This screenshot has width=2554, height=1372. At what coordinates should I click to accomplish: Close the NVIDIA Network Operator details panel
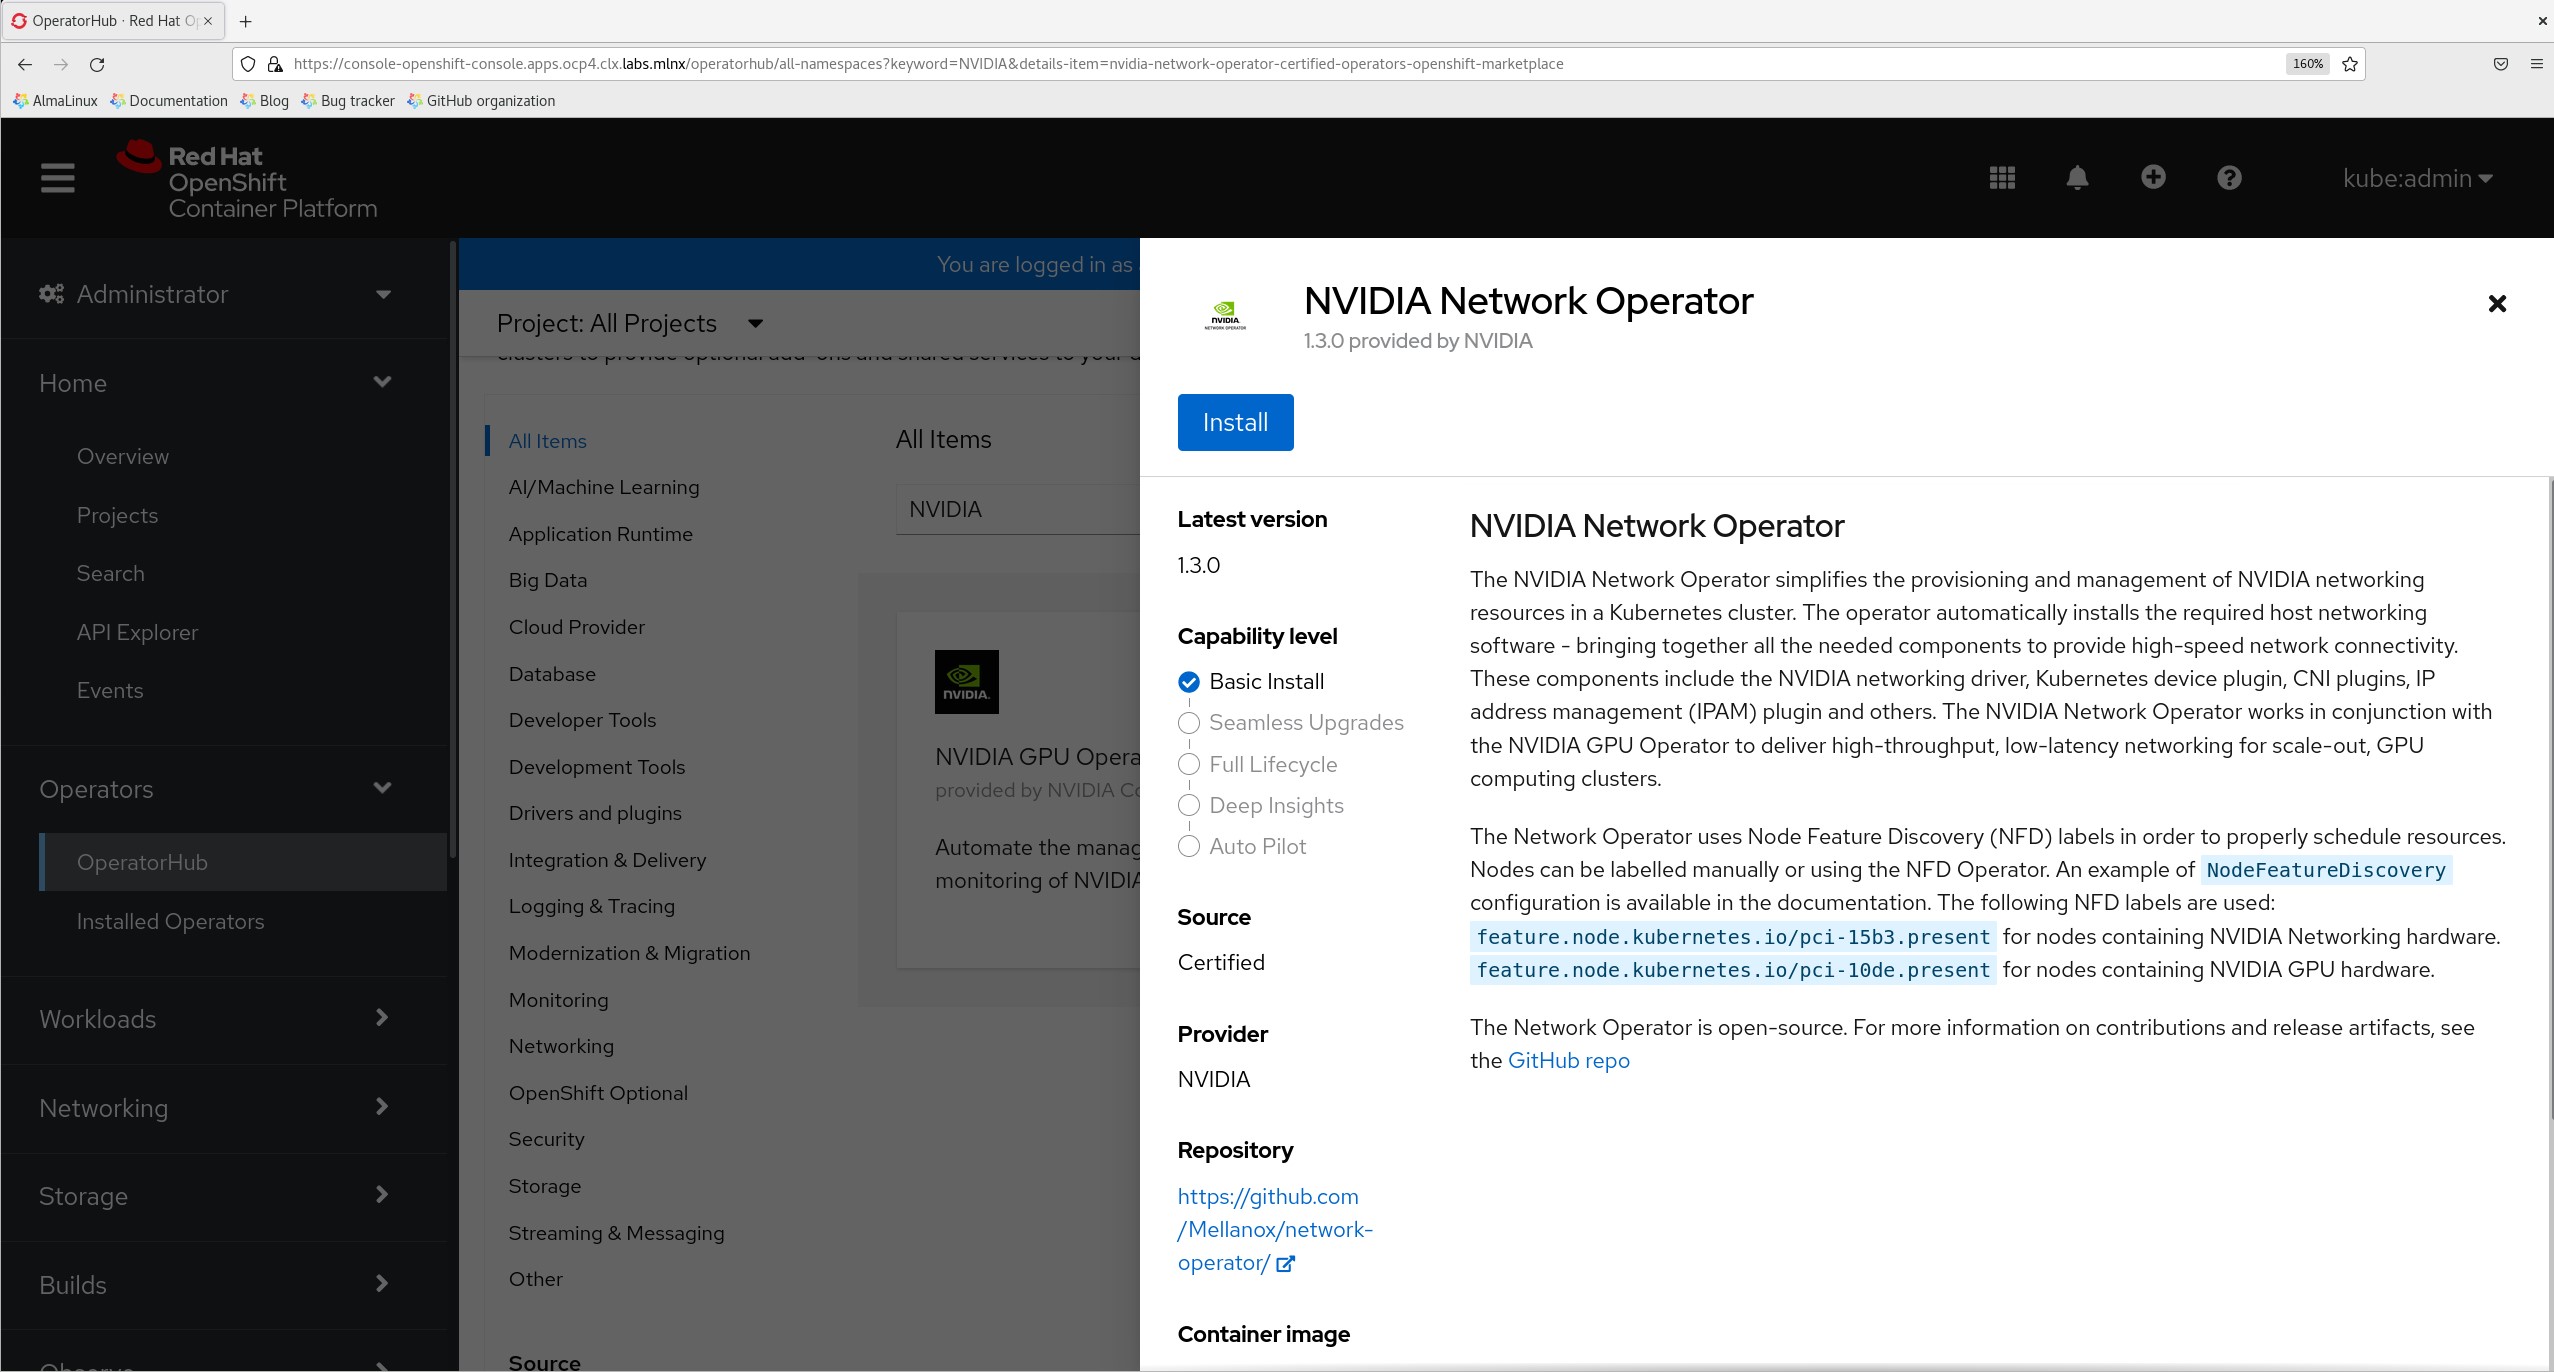pyautogui.click(x=2497, y=304)
